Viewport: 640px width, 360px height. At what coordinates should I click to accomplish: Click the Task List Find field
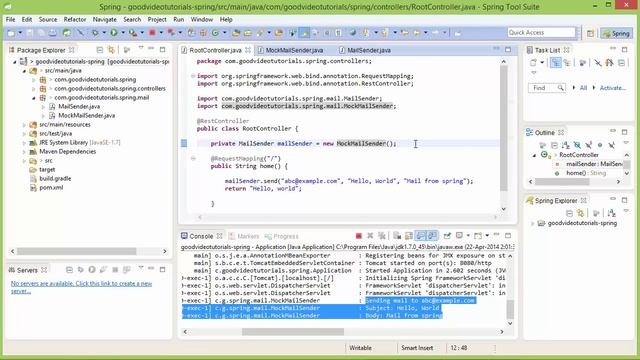tap(547, 88)
